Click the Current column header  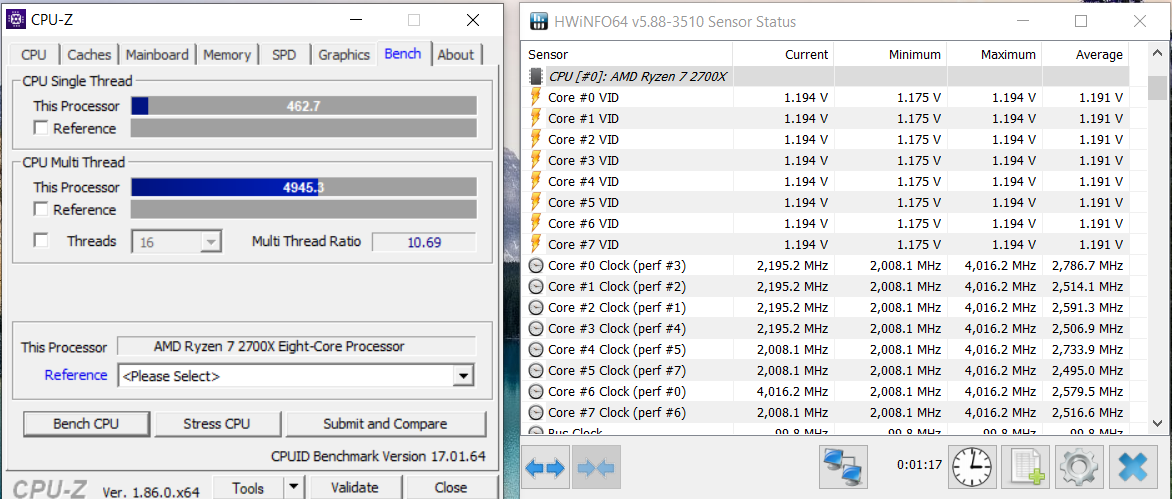pos(783,55)
